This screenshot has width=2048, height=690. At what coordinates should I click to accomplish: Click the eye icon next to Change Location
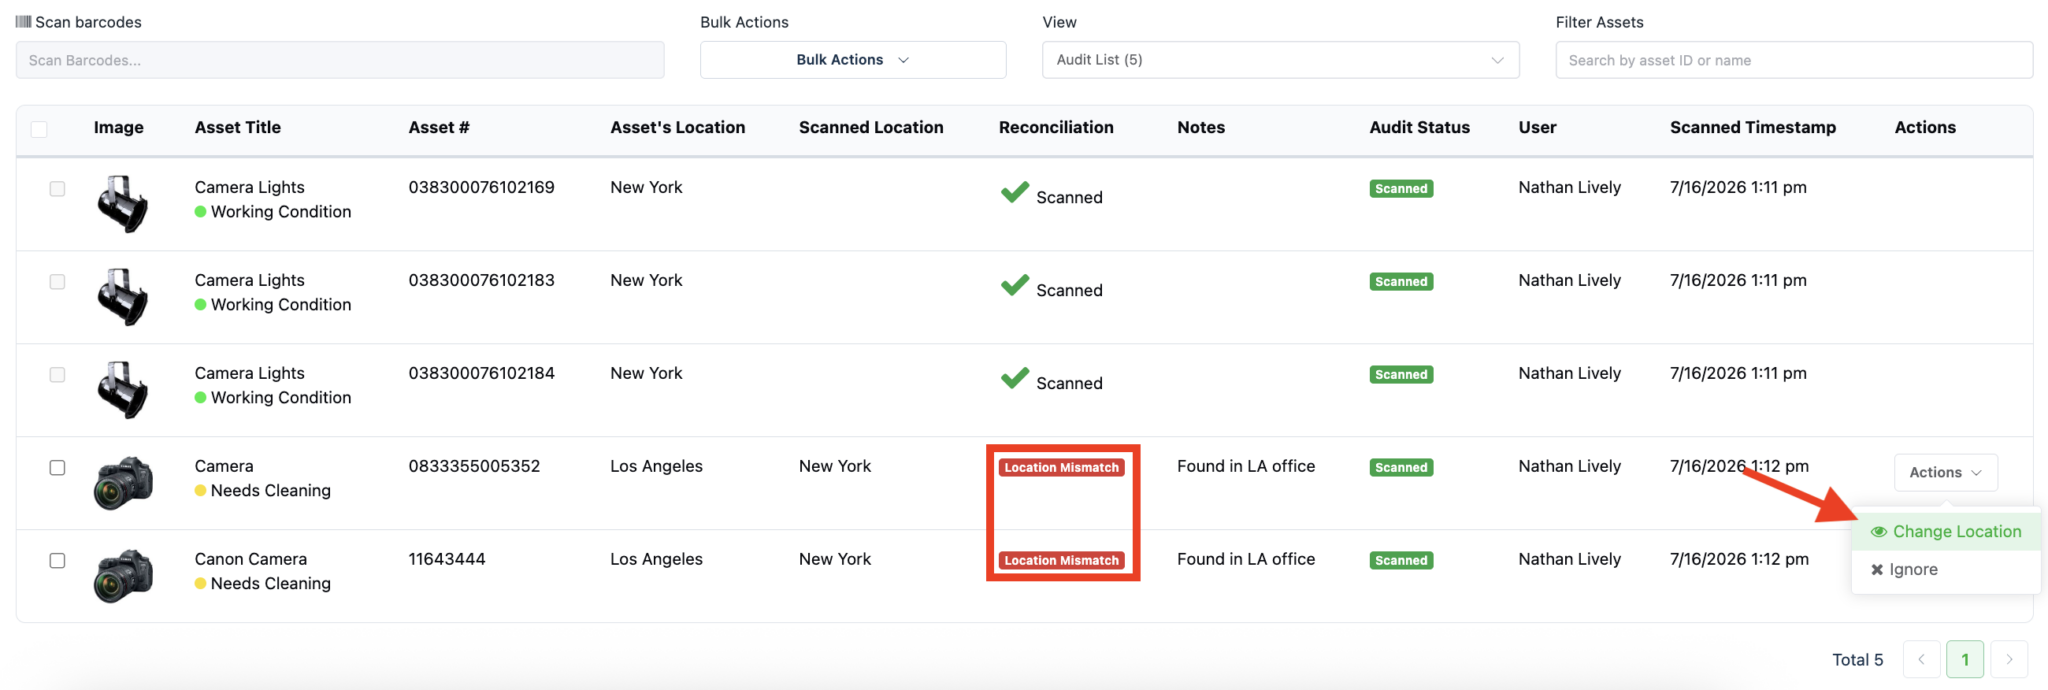pyautogui.click(x=1879, y=532)
